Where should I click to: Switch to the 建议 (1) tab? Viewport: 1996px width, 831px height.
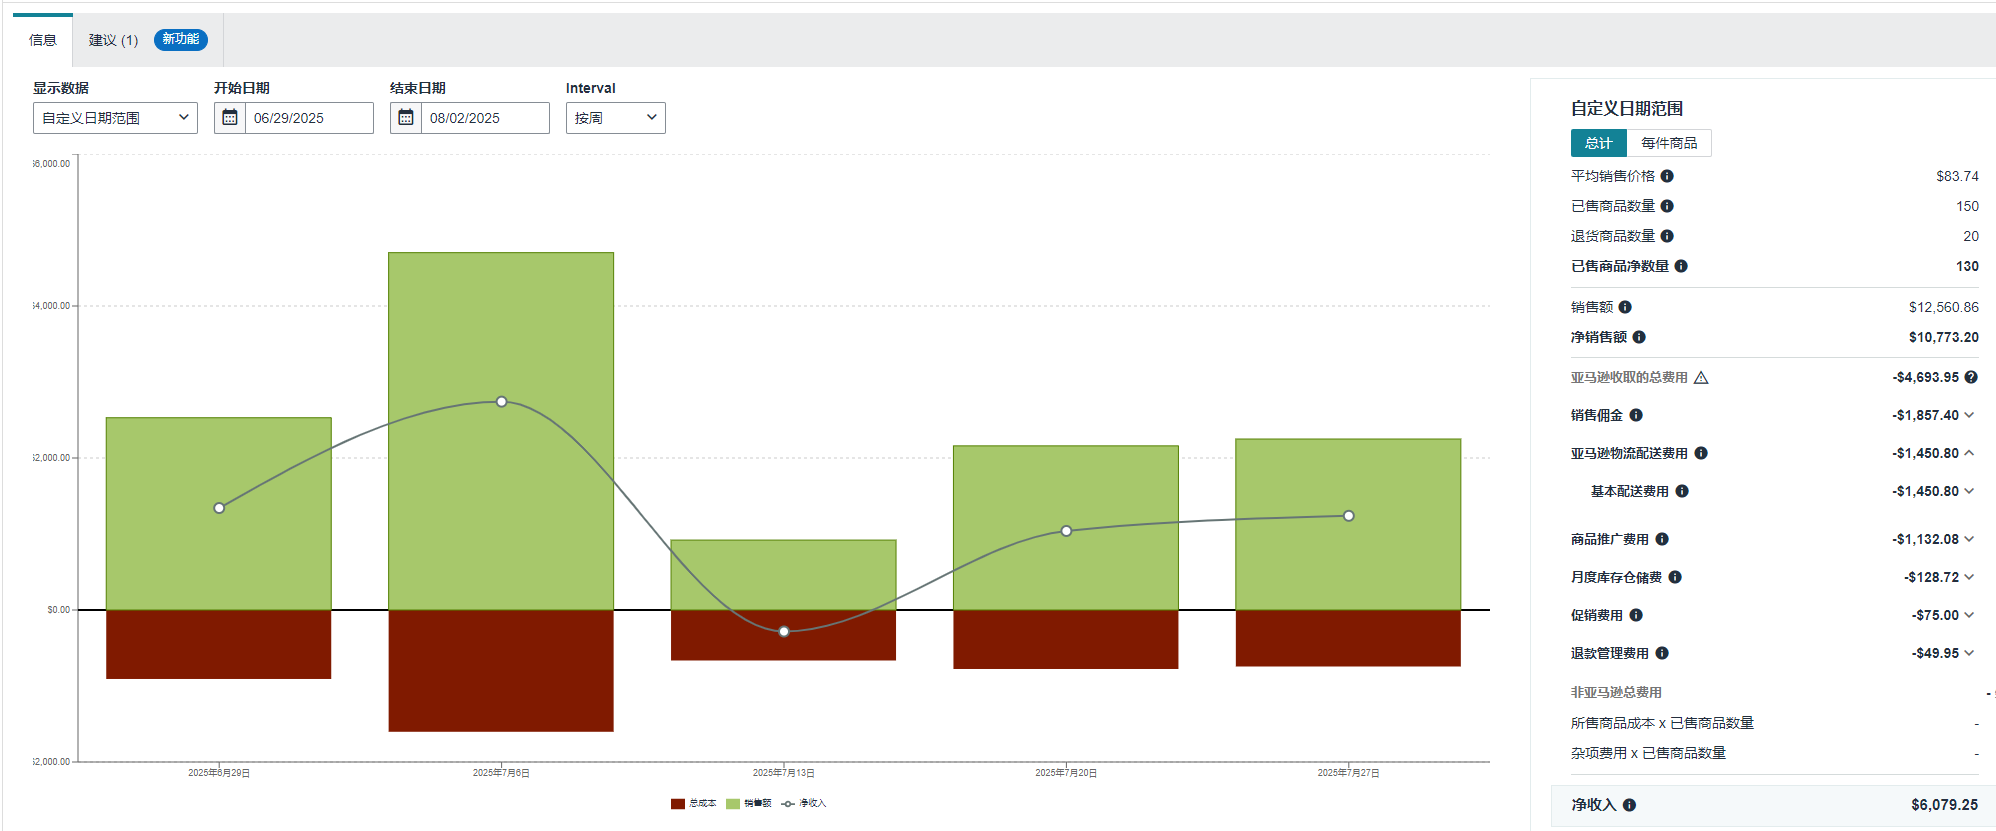point(113,40)
